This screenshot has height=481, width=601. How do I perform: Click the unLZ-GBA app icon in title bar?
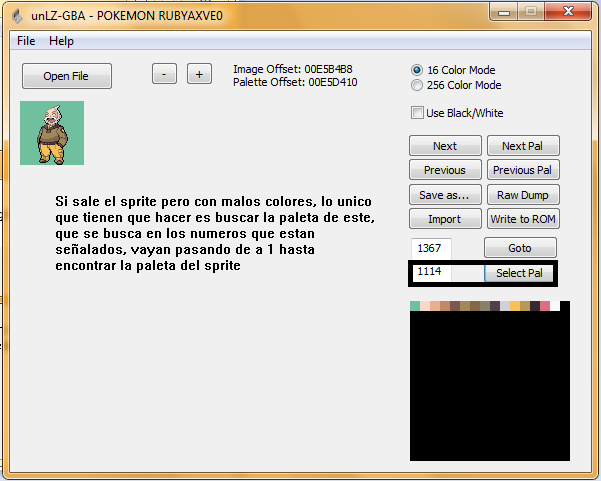click(17, 16)
